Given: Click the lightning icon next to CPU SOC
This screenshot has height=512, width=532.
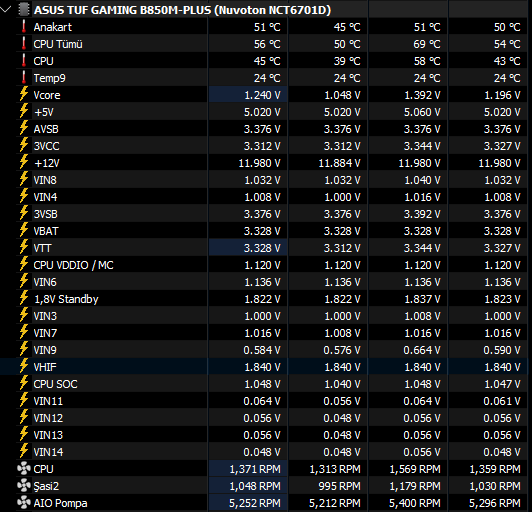Looking at the screenshot, I should coord(24,383).
